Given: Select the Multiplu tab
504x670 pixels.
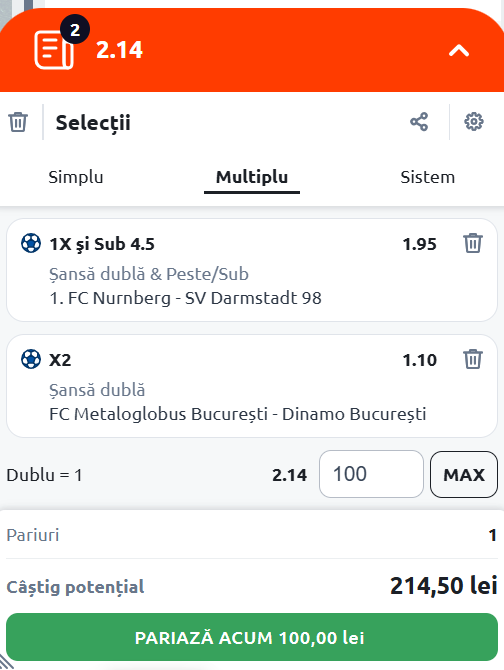Looking at the screenshot, I should pos(252,177).
